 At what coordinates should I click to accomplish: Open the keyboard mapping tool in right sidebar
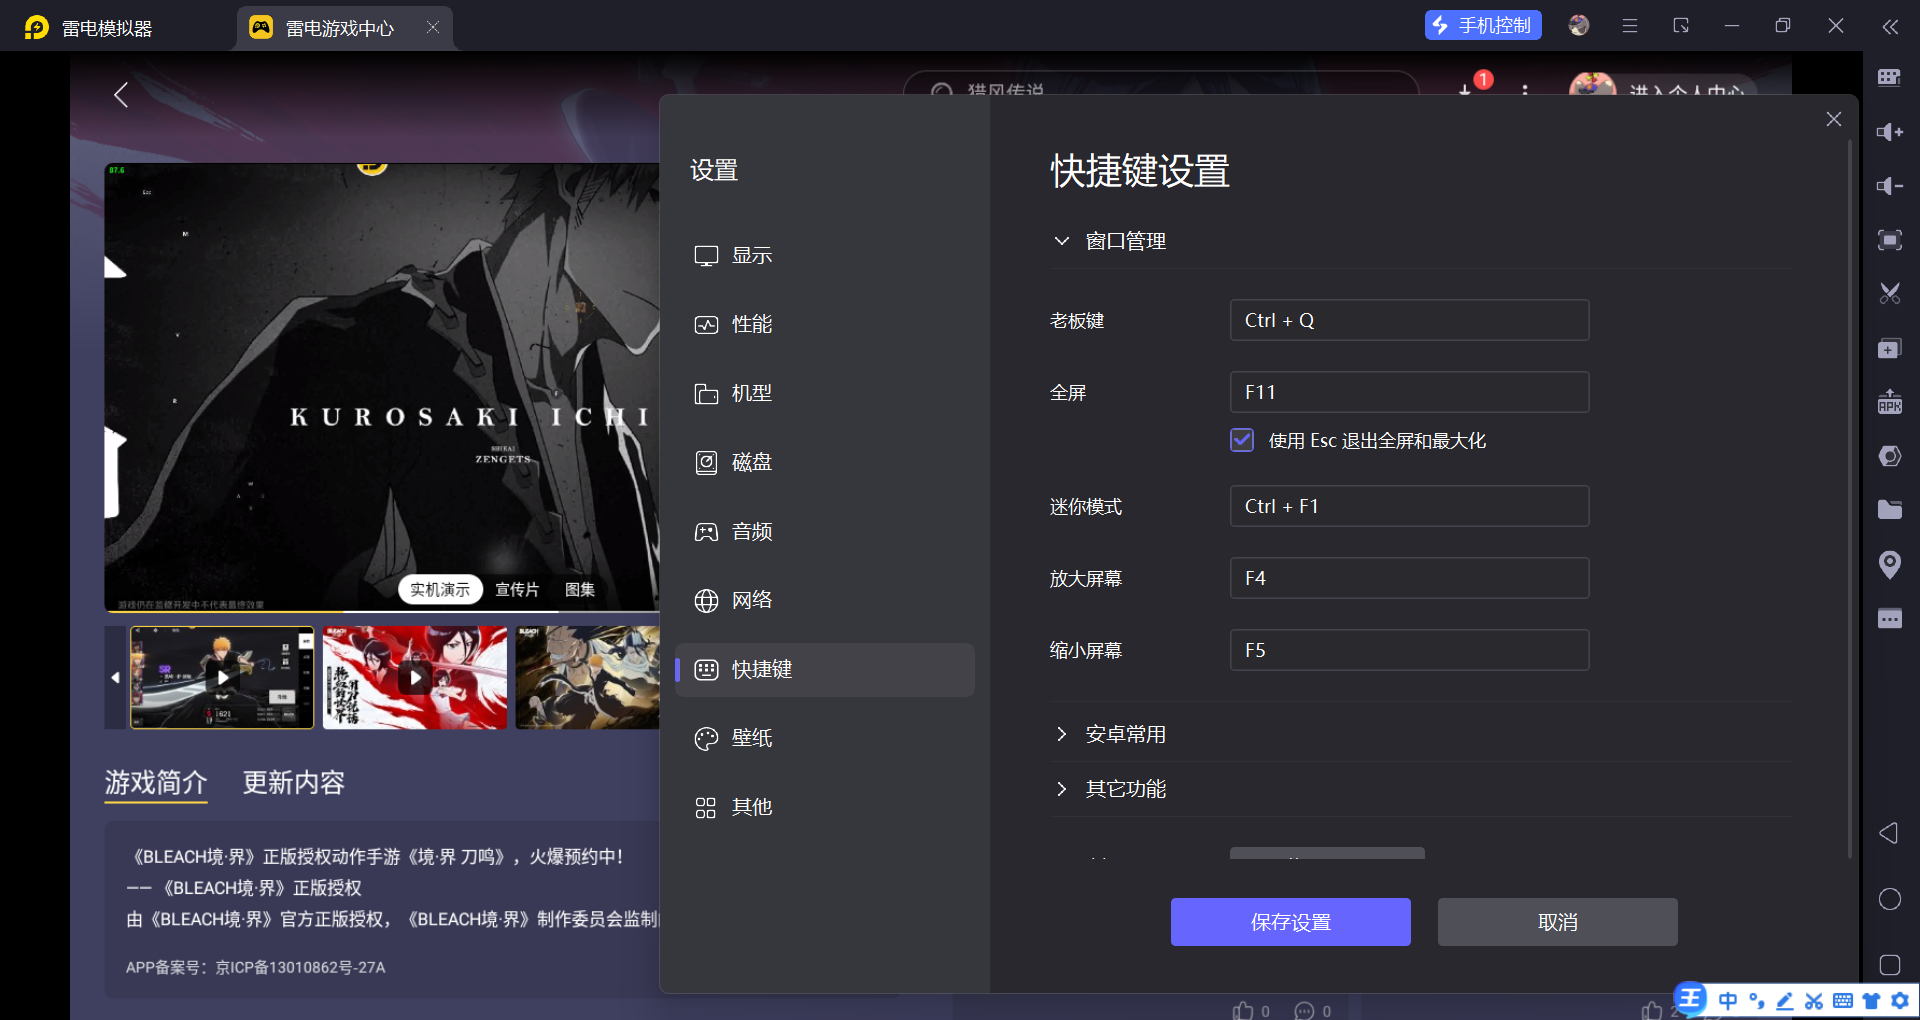1889,78
